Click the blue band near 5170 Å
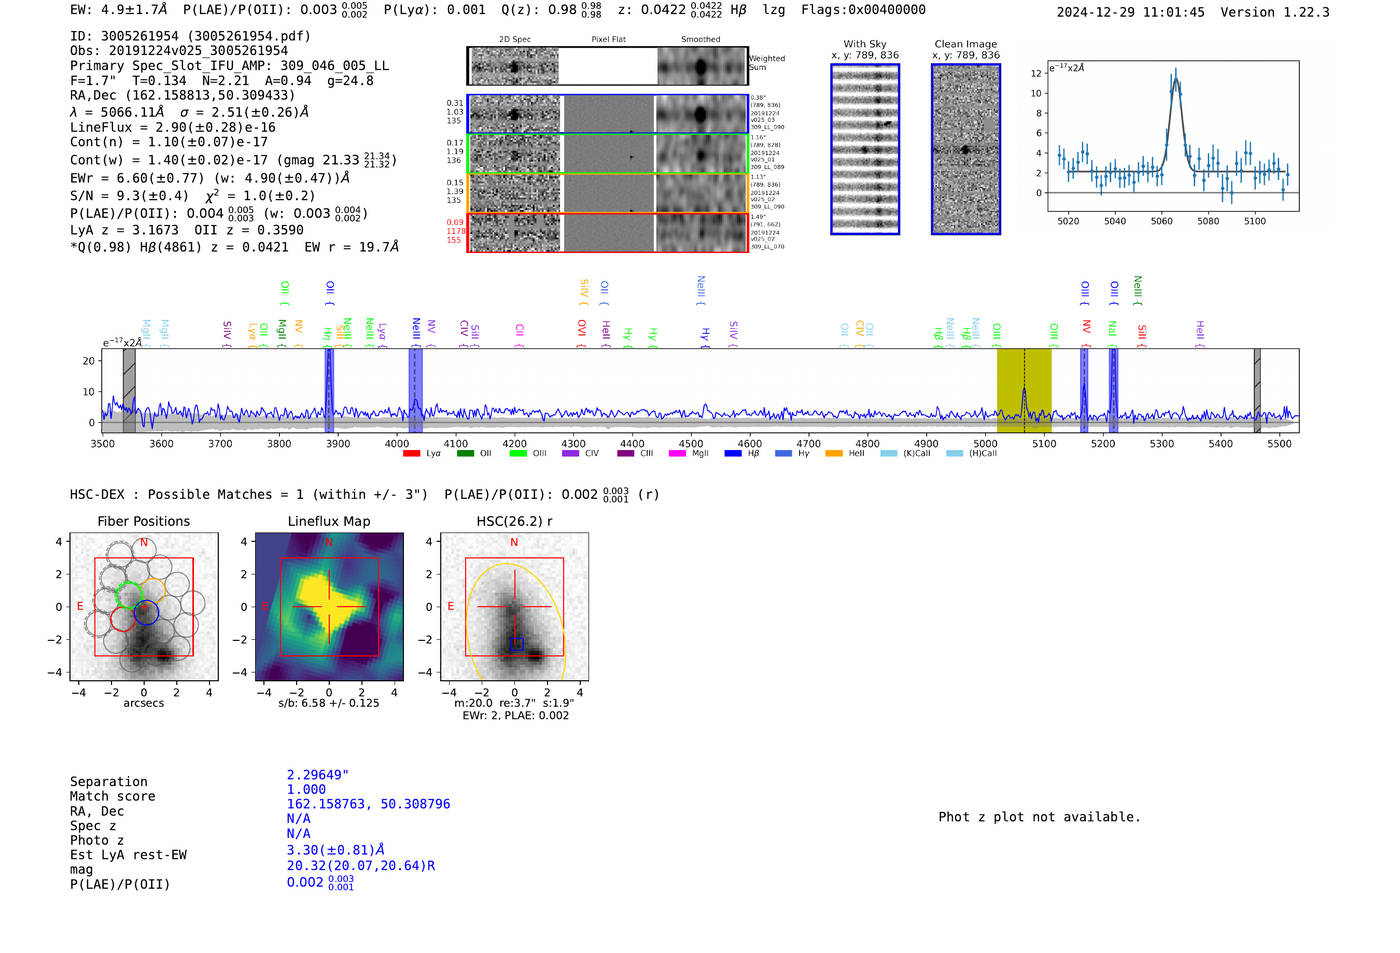 (x=1084, y=390)
